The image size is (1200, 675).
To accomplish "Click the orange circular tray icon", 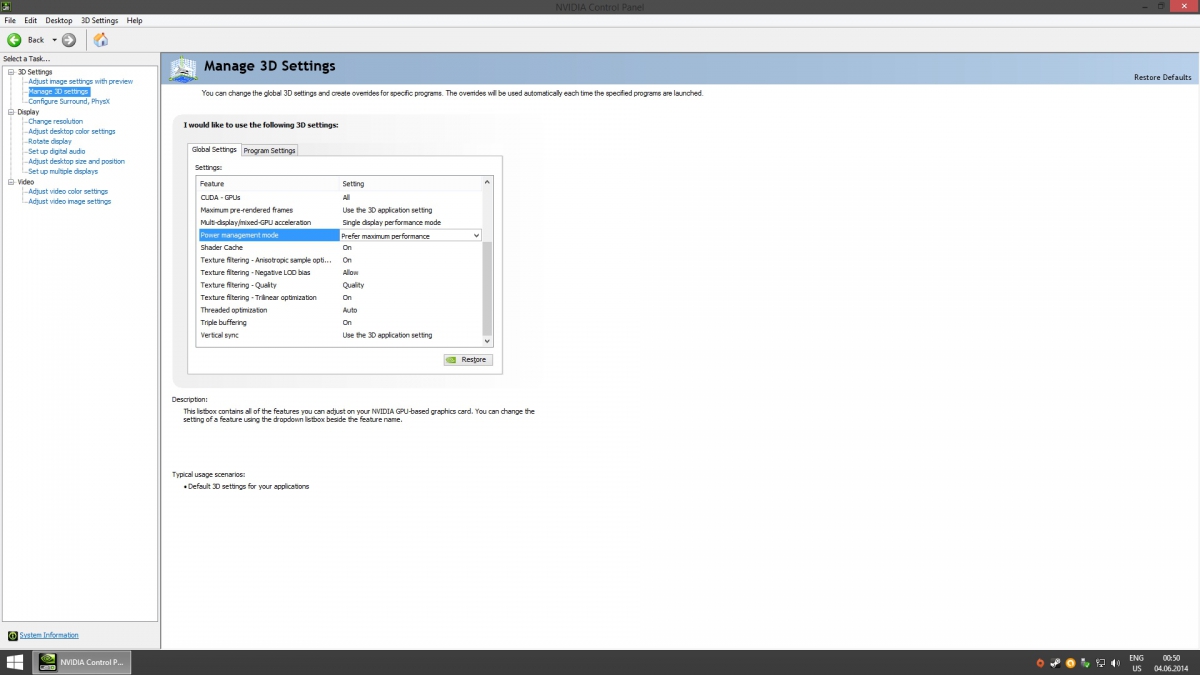I will 1070,663.
